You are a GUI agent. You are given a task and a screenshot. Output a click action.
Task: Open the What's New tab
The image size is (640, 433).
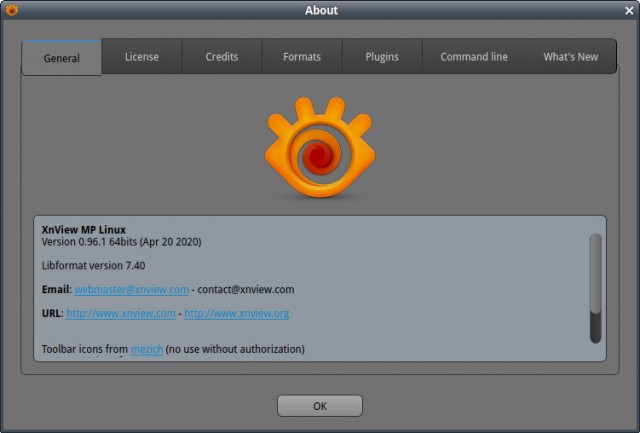(571, 56)
